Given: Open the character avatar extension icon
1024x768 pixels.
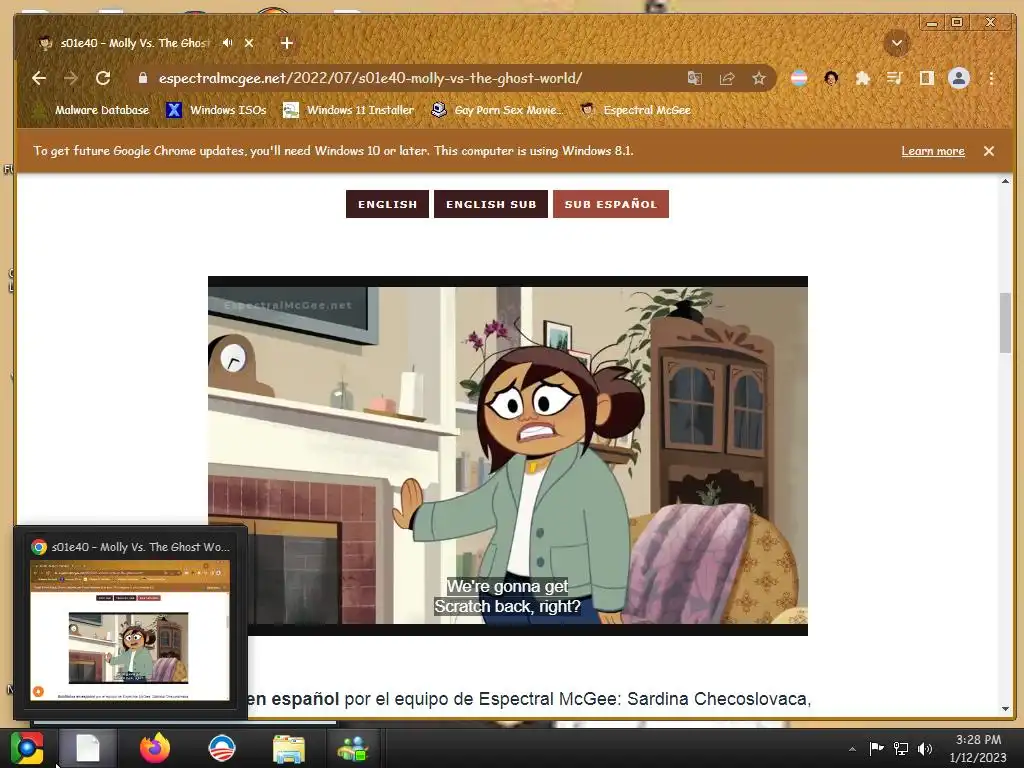Looking at the screenshot, I should [x=831, y=78].
